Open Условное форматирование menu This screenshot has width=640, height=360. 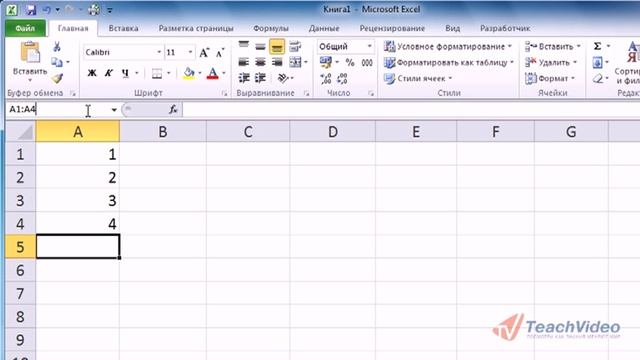click(448, 47)
